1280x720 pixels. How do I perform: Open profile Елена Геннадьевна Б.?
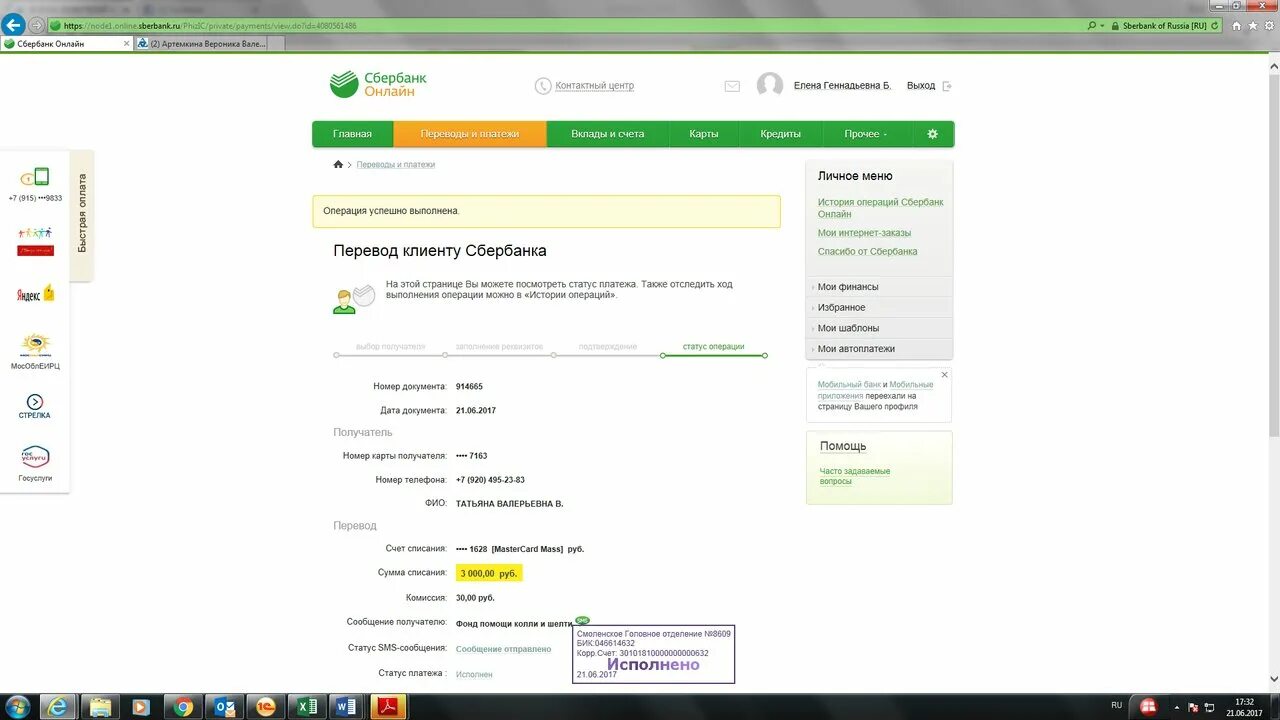pos(842,86)
